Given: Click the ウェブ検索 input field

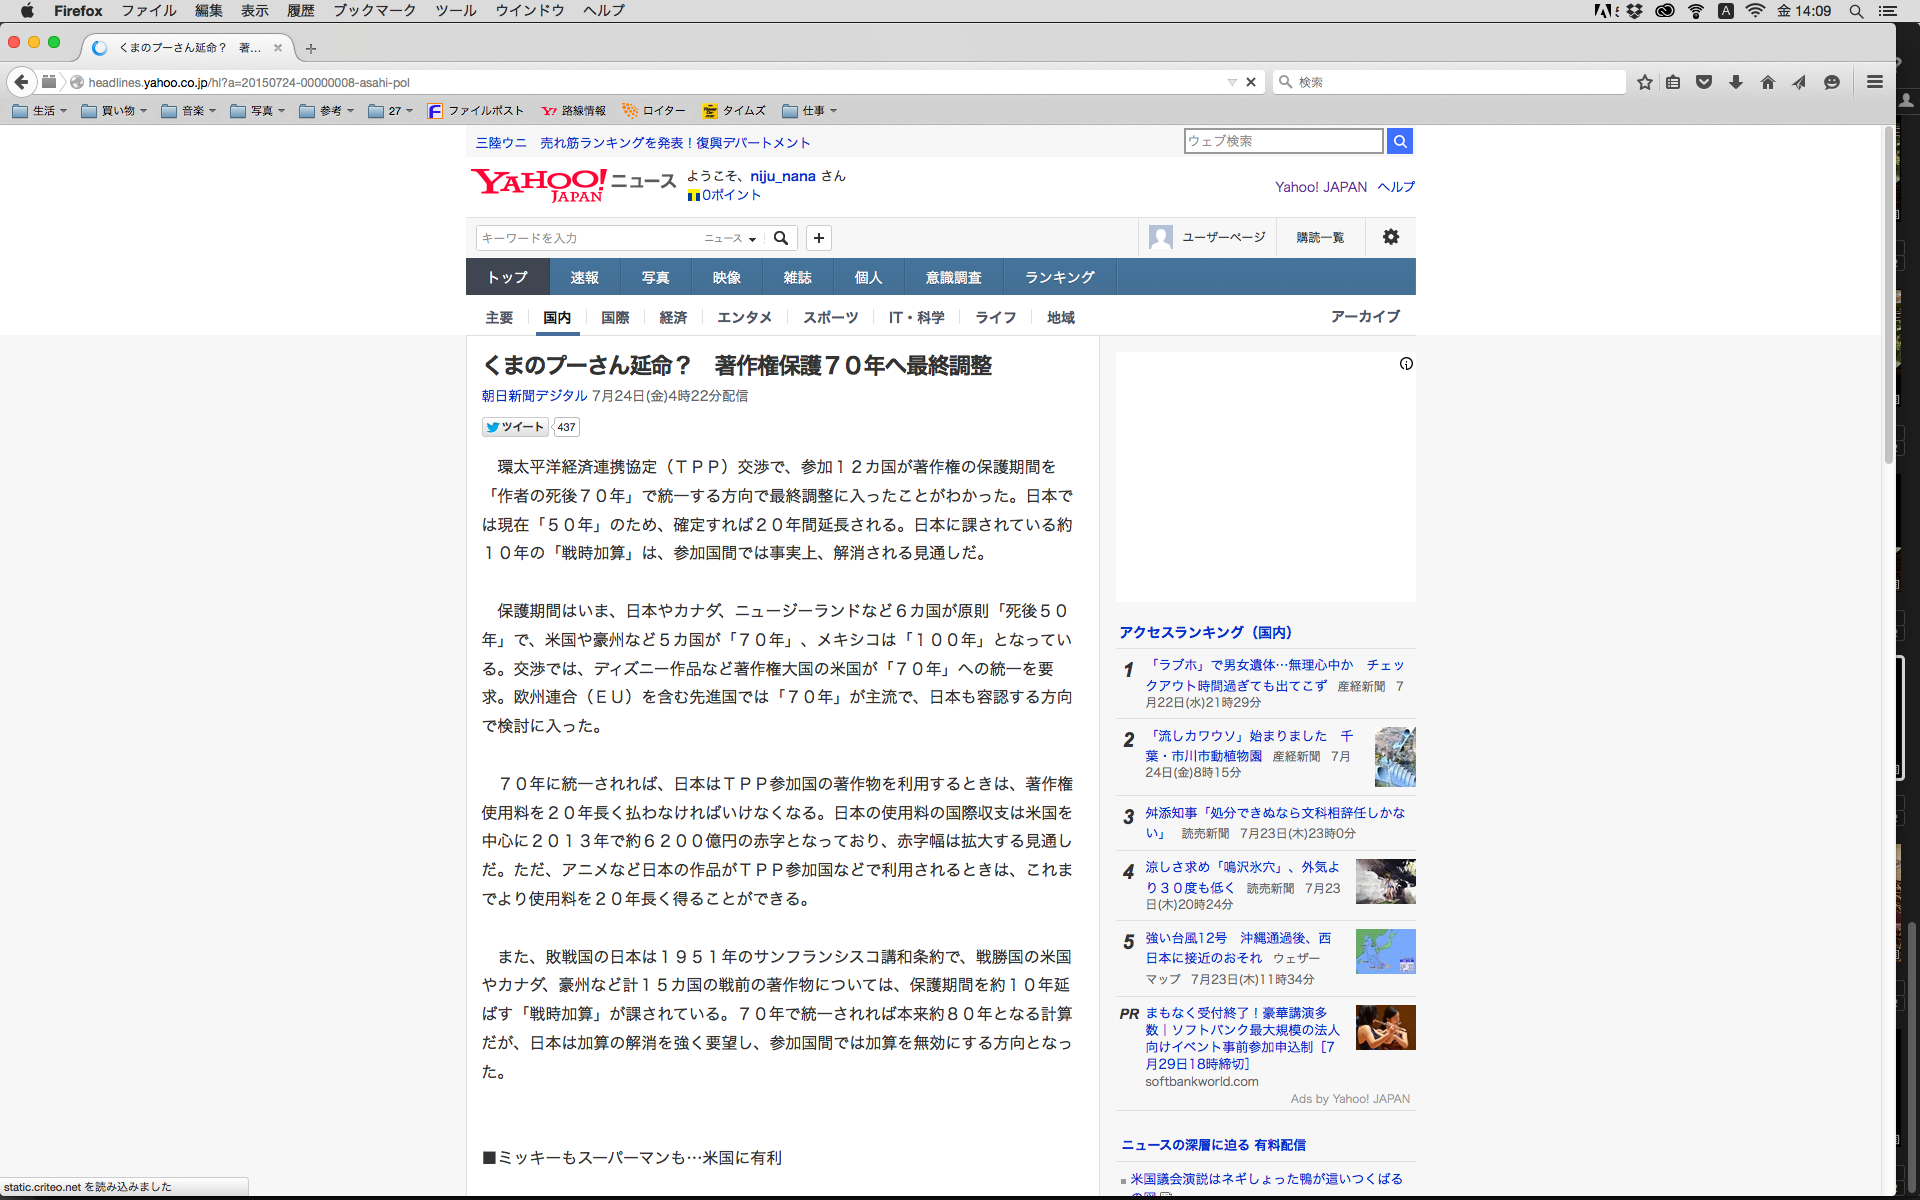Looking at the screenshot, I should (x=1283, y=141).
